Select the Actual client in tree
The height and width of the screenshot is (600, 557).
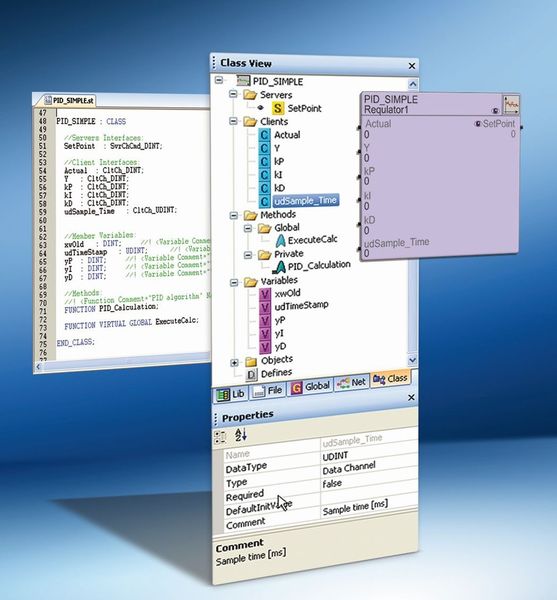[x=287, y=135]
